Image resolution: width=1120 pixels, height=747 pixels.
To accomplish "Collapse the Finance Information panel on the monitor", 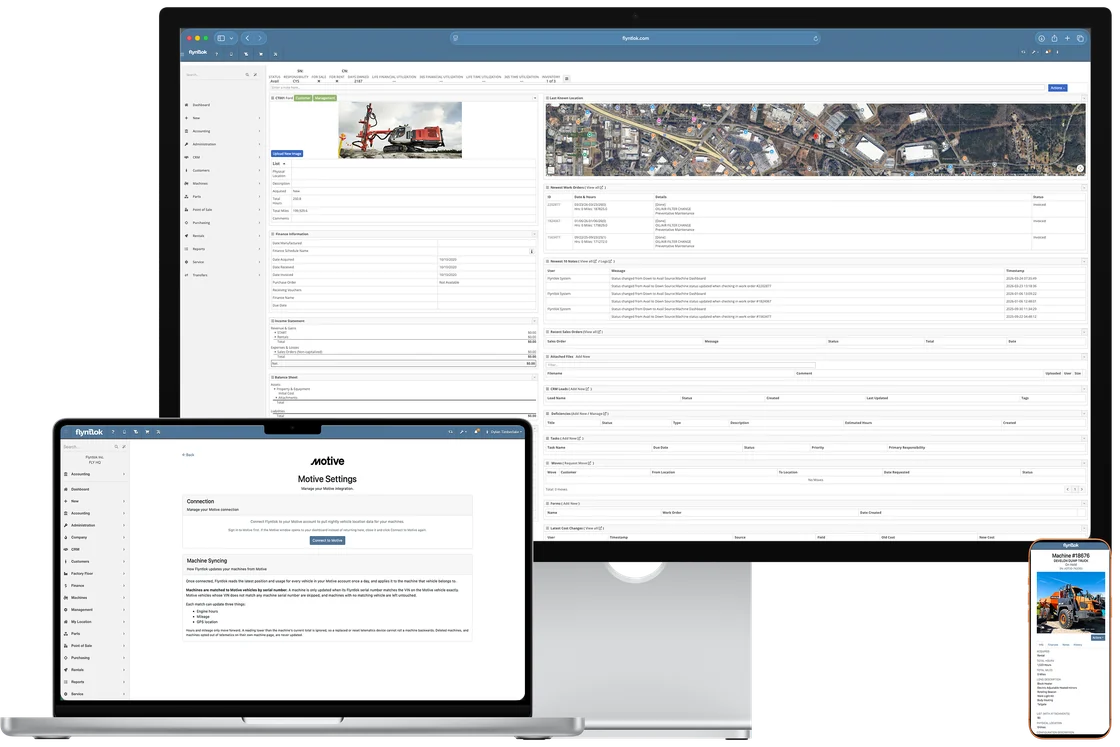I will [x=534, y=234].
